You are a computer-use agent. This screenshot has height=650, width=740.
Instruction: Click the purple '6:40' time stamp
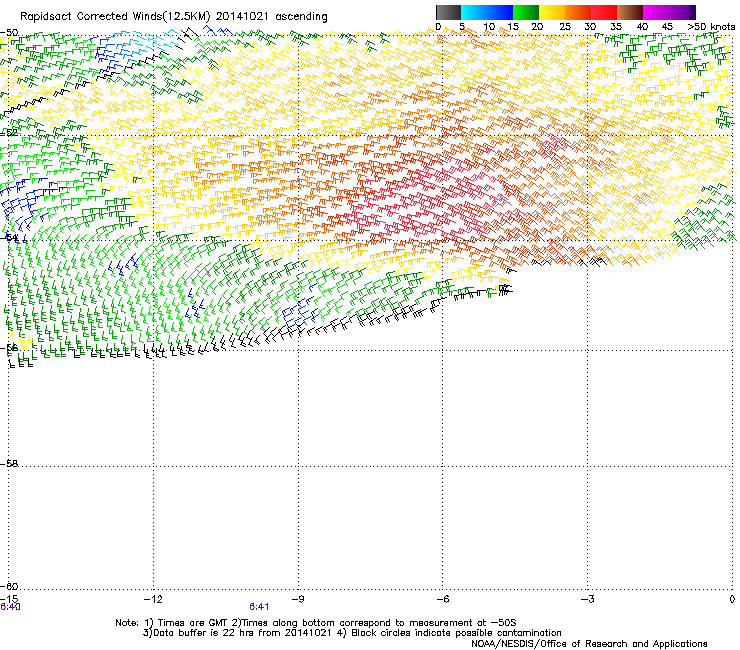pos(10,607)
